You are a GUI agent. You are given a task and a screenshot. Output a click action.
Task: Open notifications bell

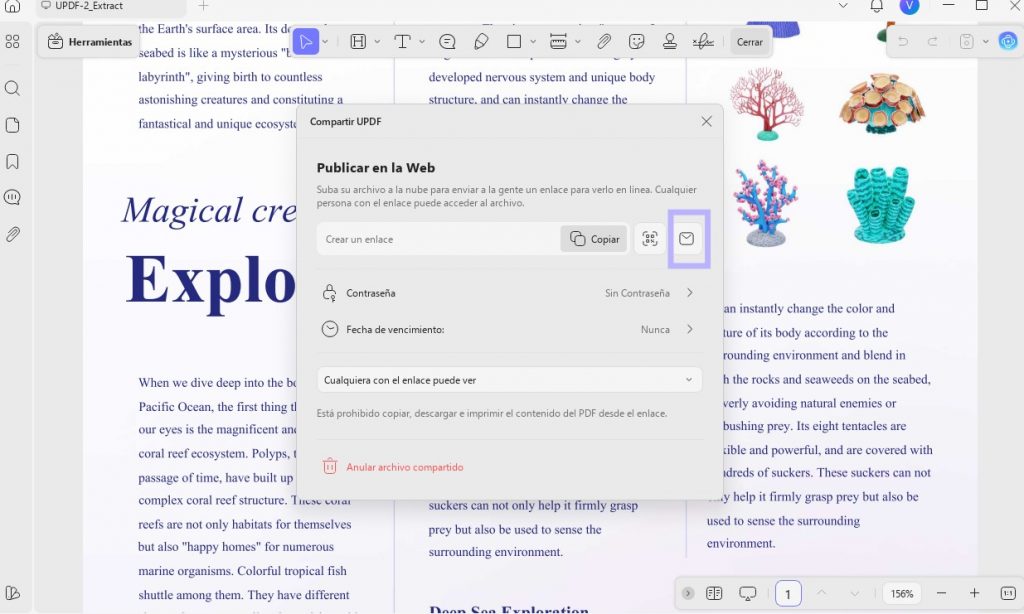[876, 6]
